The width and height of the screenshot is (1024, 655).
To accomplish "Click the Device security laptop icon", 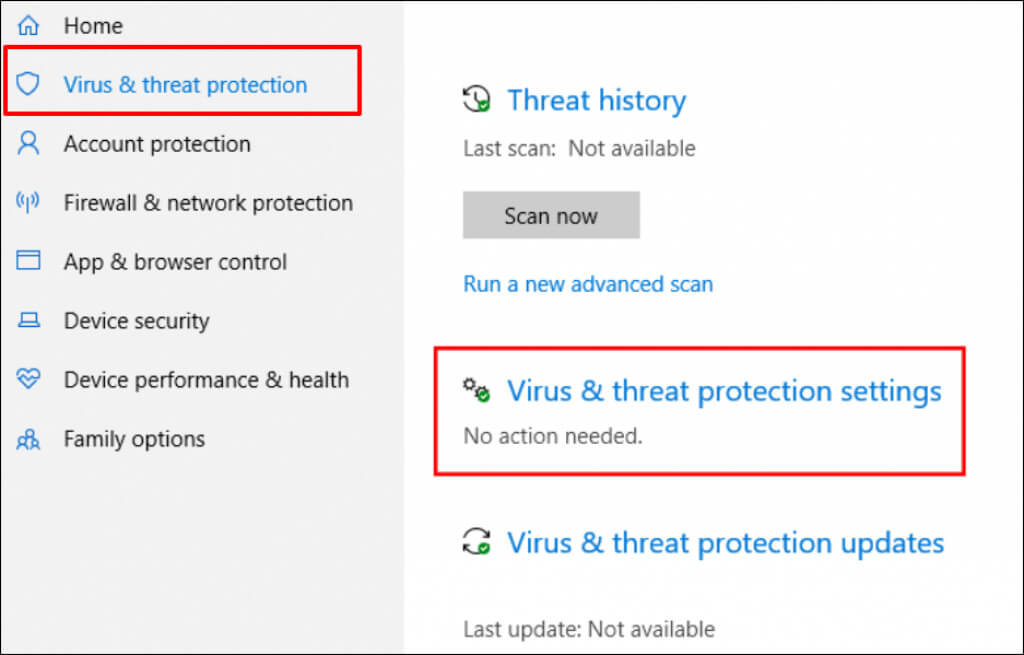I will [28, 321].
